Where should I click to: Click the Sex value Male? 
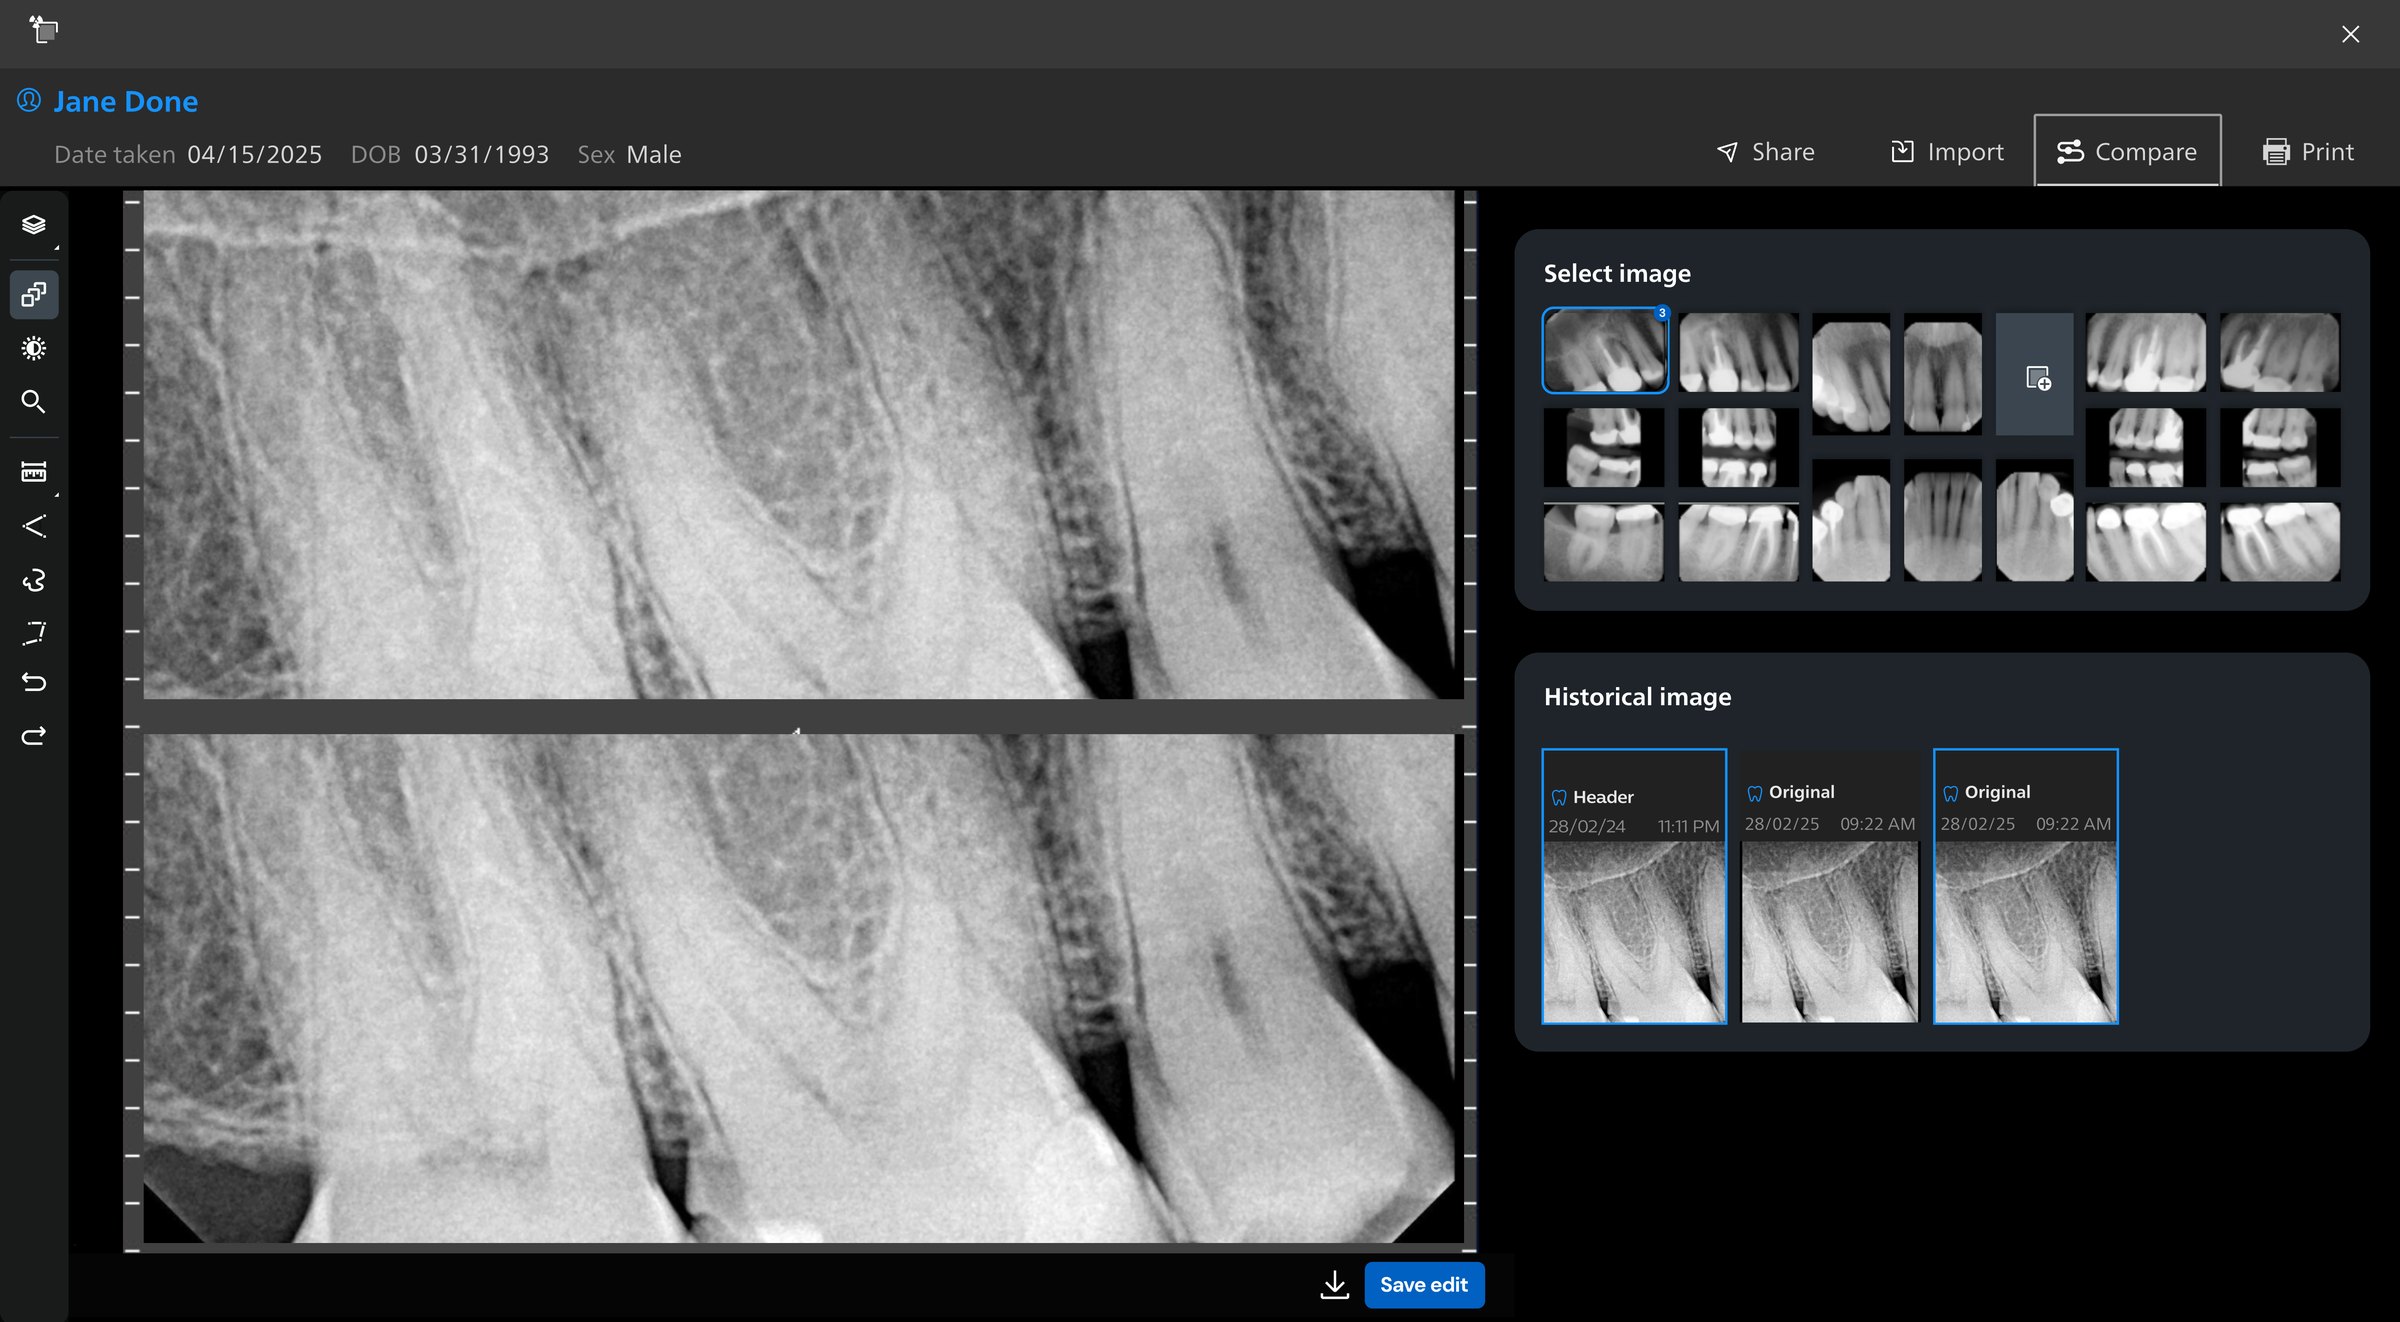point(654,154)
